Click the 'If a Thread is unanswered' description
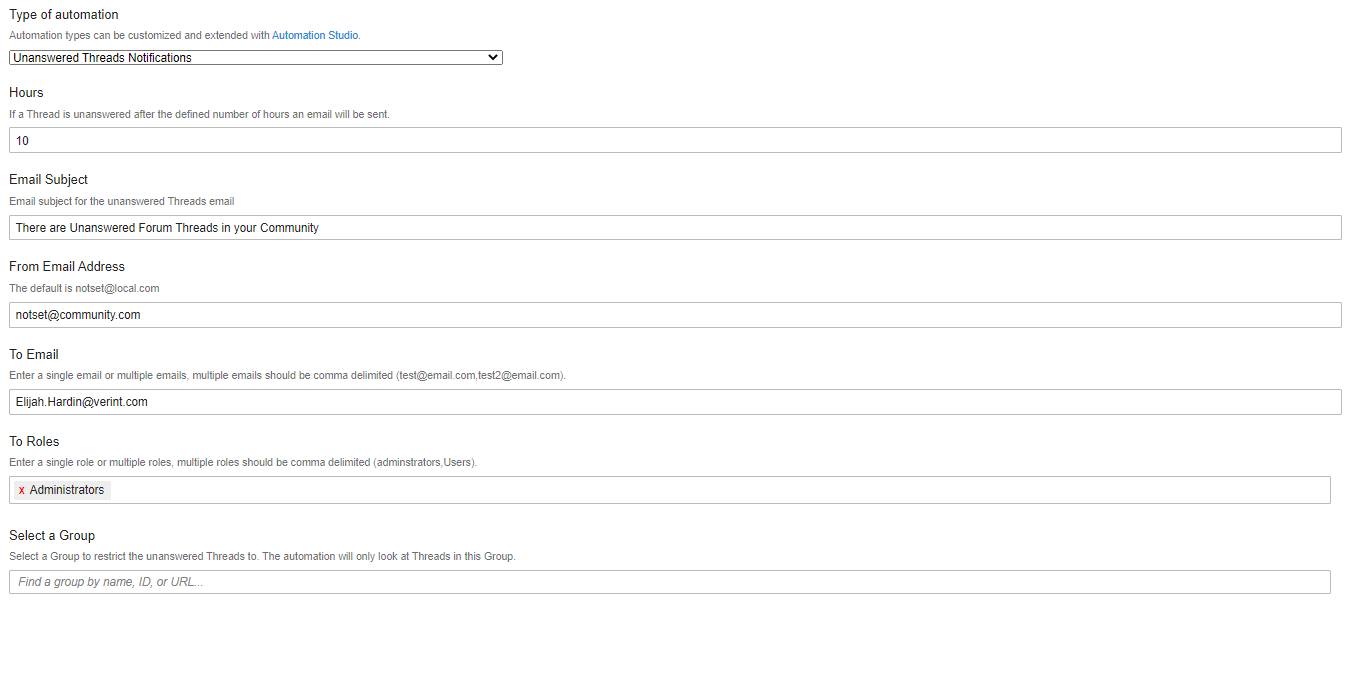 coord(199,114)
